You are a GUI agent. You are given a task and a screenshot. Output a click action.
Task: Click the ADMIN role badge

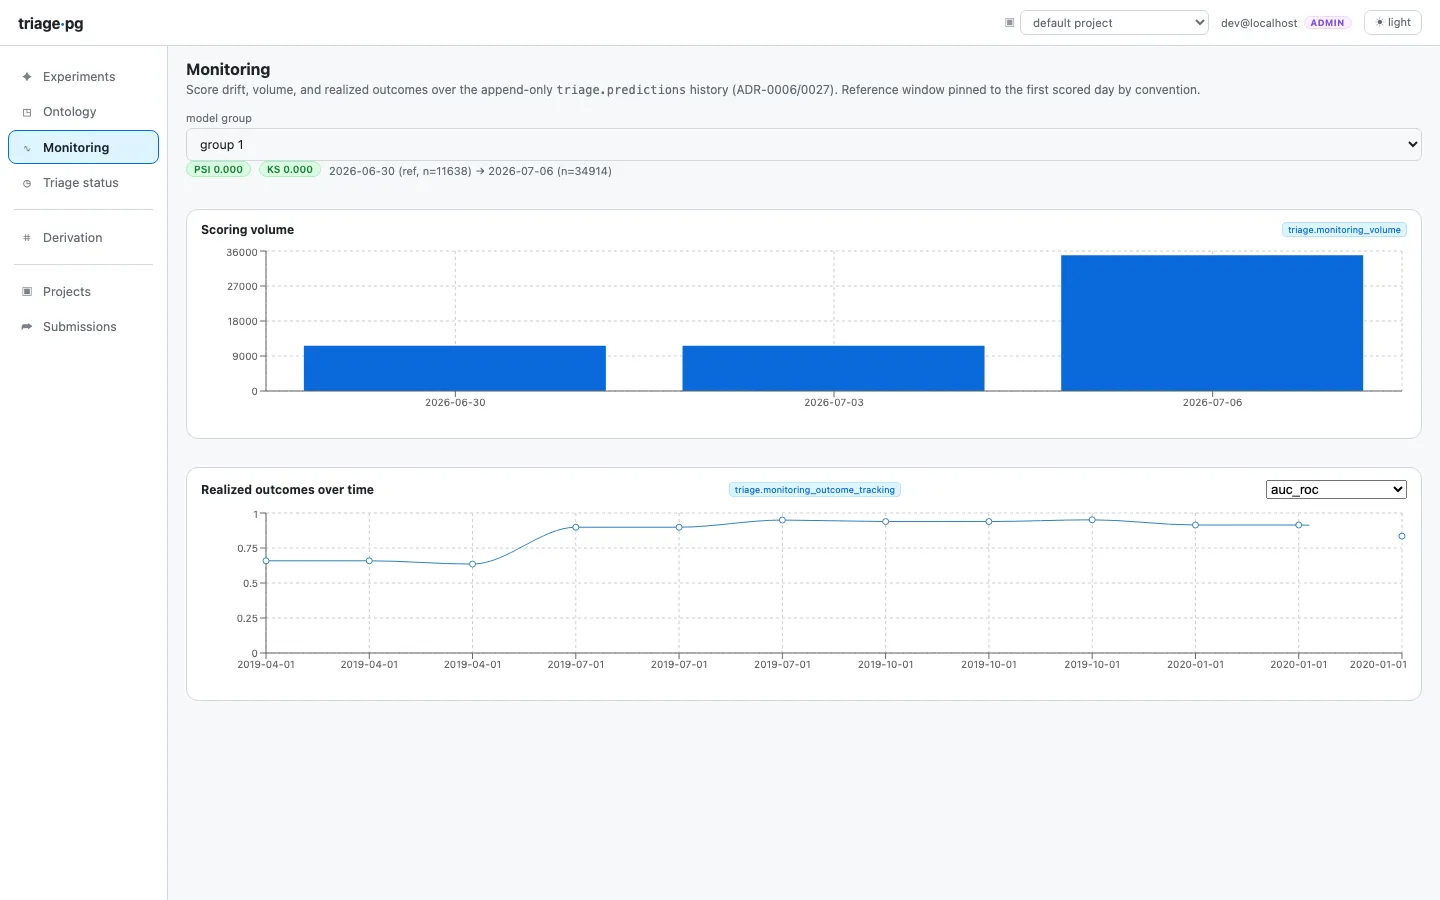point(1327,23)
